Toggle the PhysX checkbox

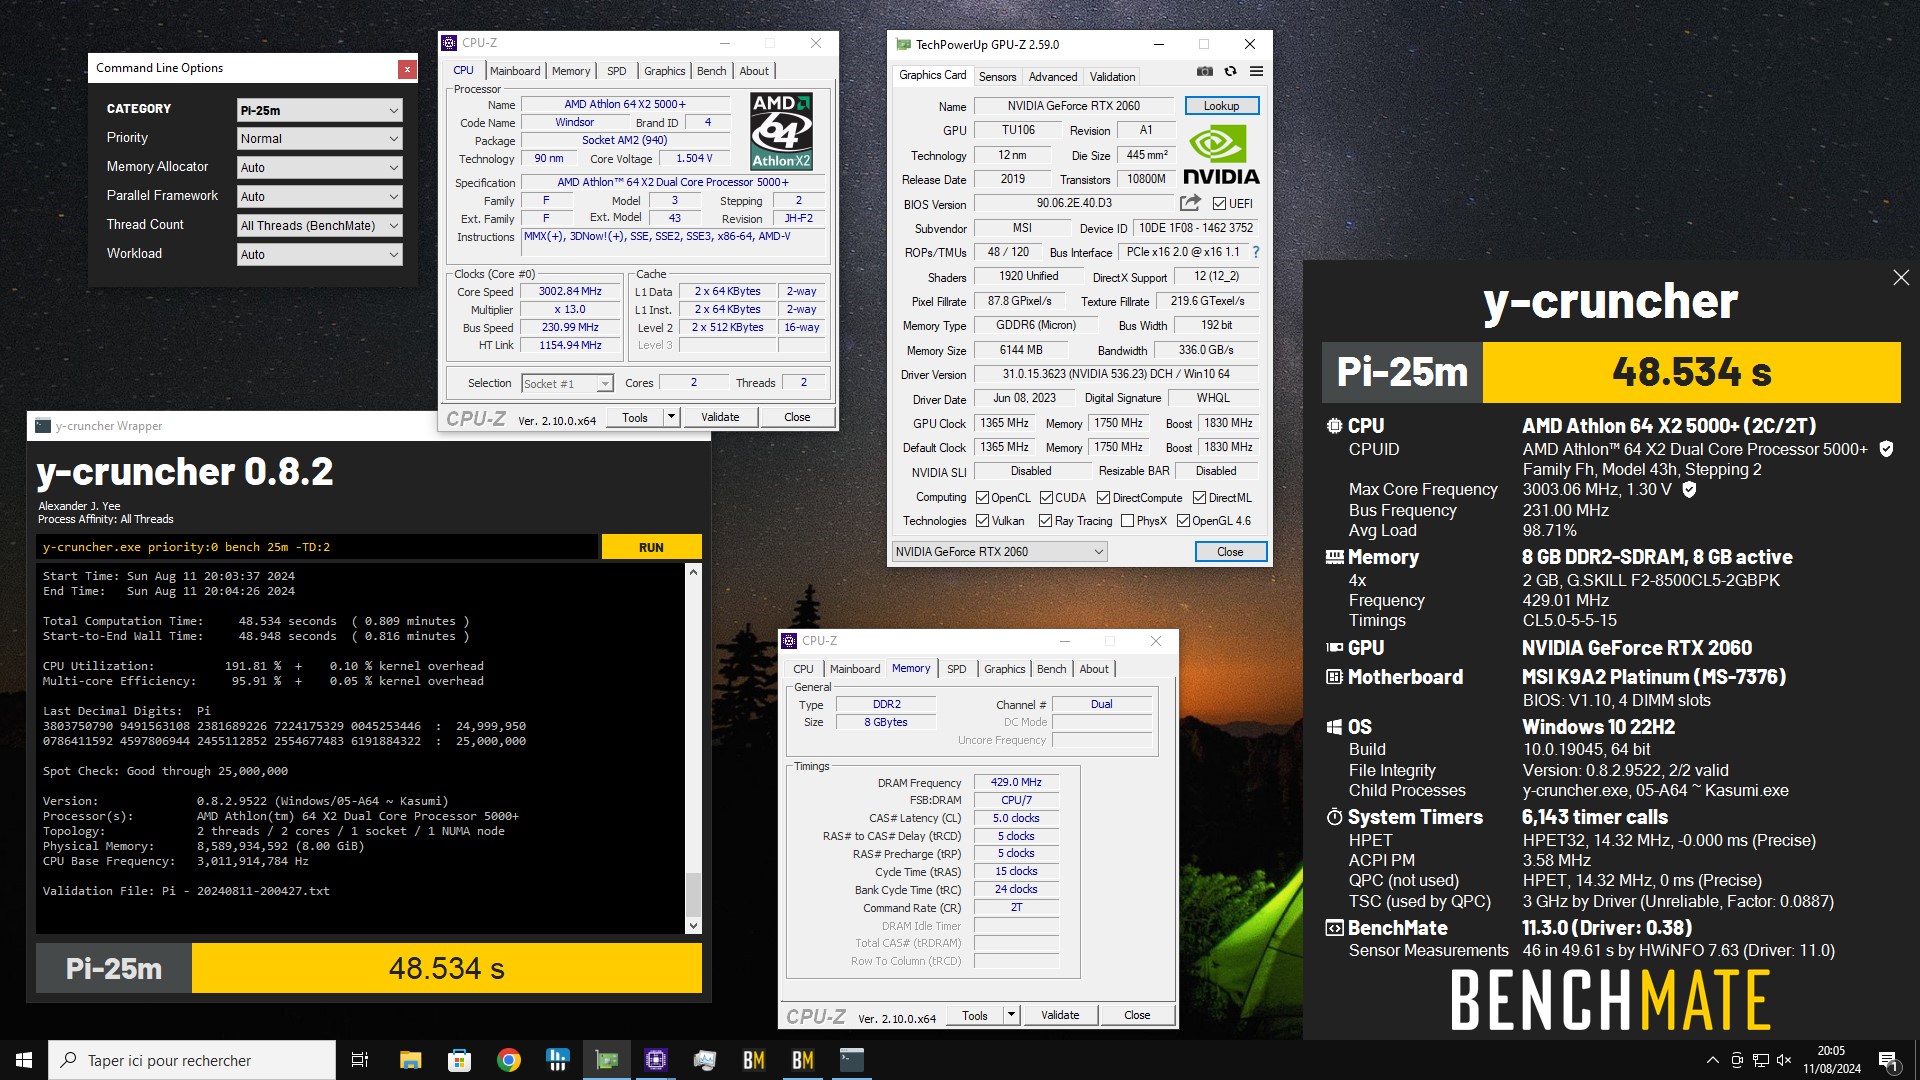point(1128,521)
